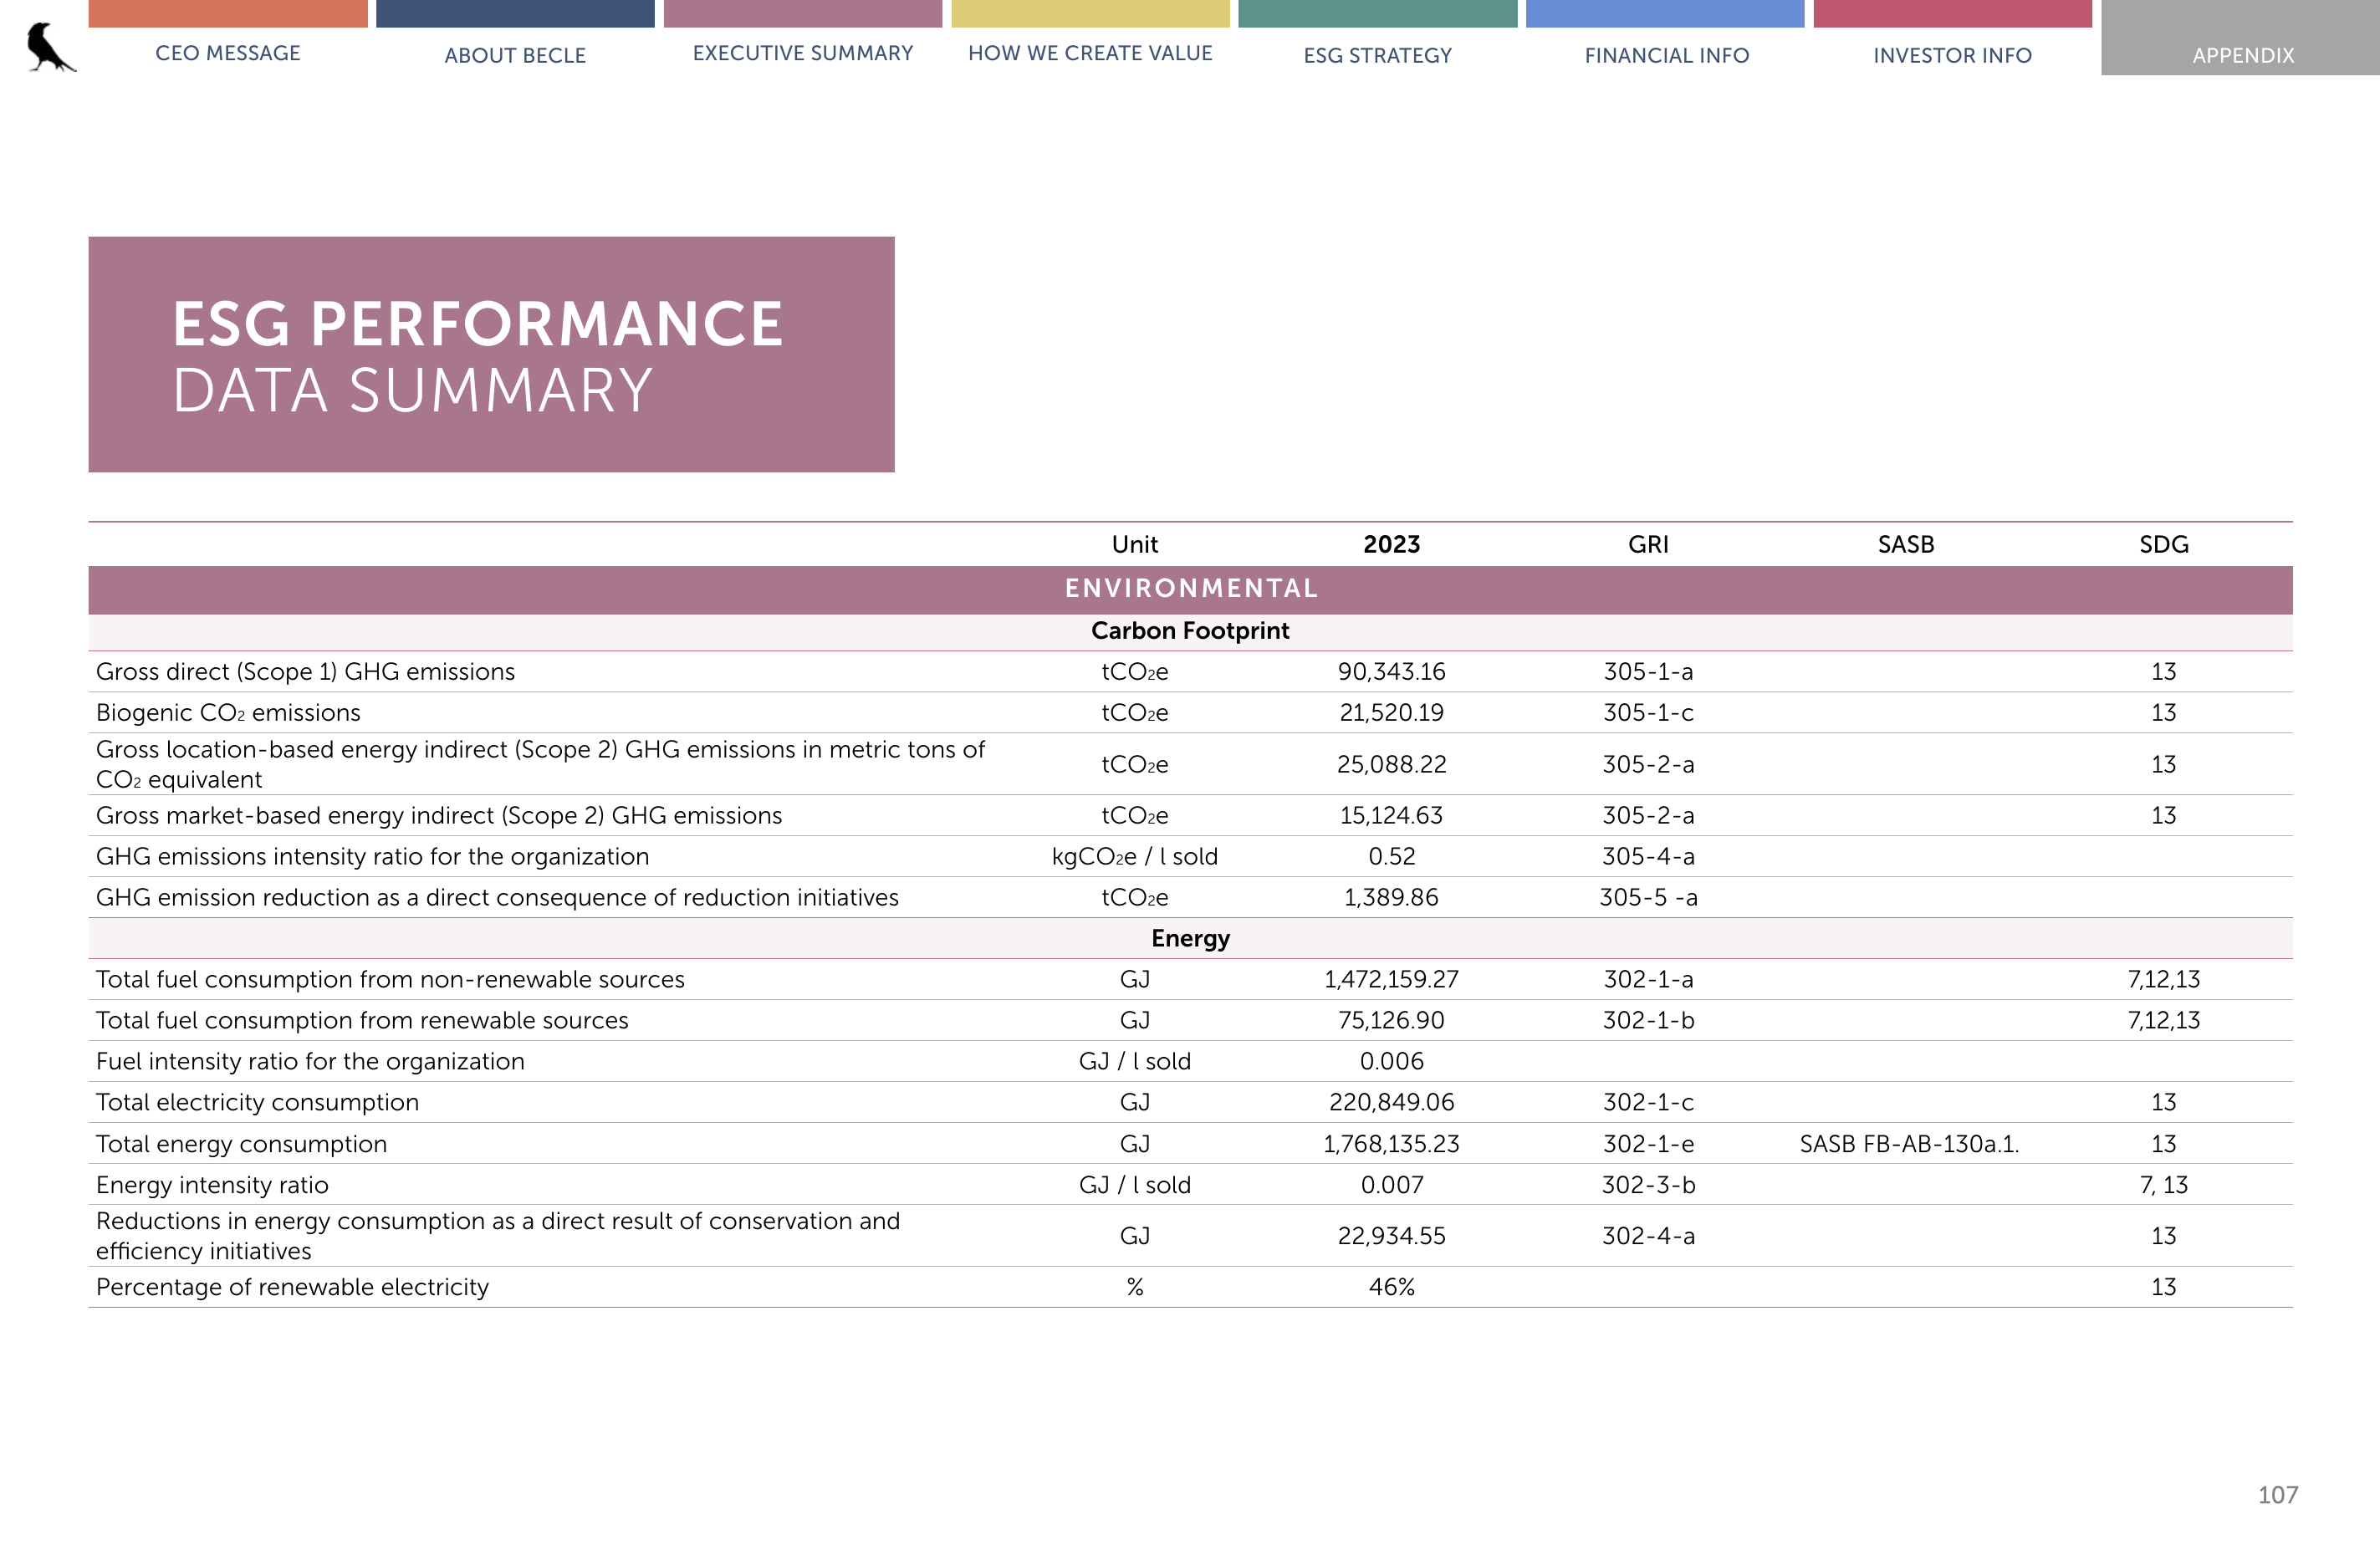Select Fuel intensity ratio for the organization
This screenshot has width=2380, height=1551.
pyautogui.click(x=310, y=1062)
